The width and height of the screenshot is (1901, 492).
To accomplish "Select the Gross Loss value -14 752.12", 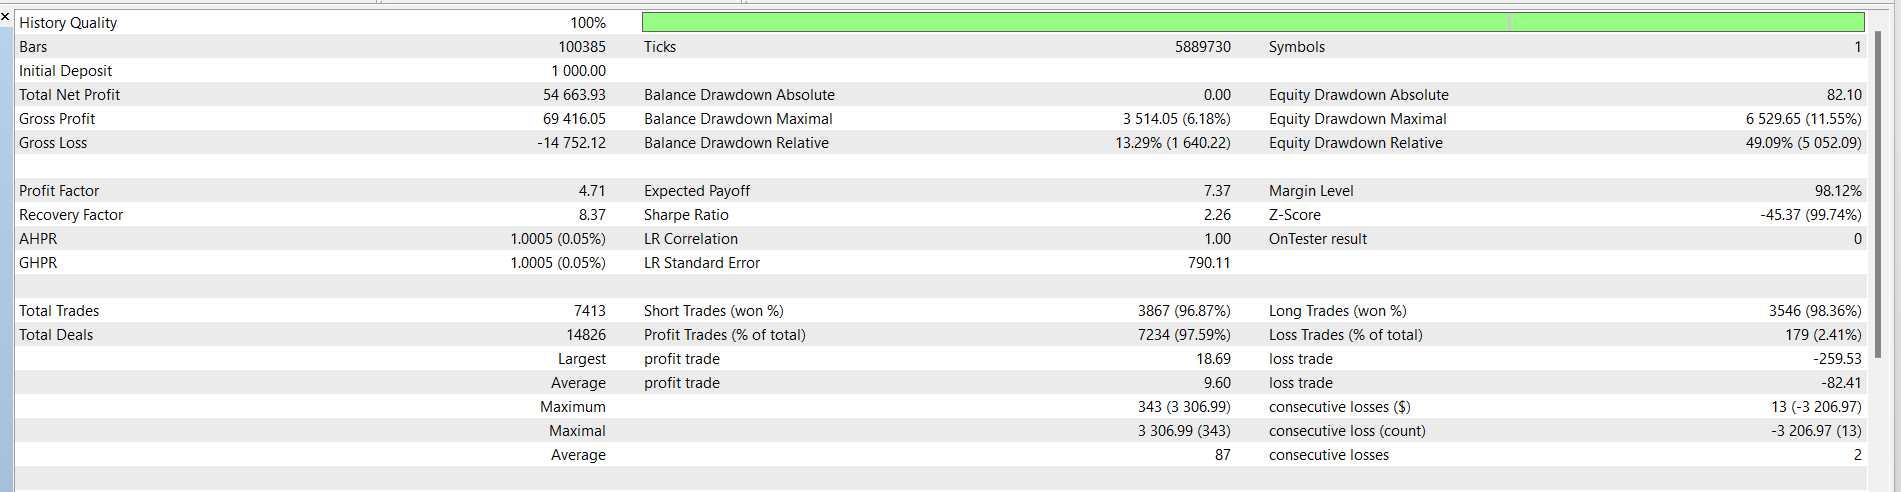I will 571,143.
